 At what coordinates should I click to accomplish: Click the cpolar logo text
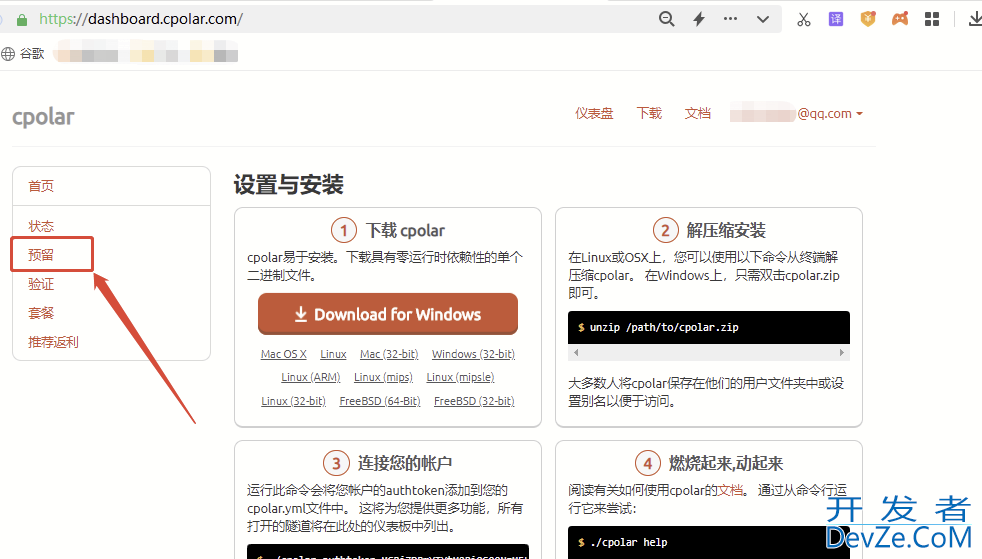click(43, 116)
